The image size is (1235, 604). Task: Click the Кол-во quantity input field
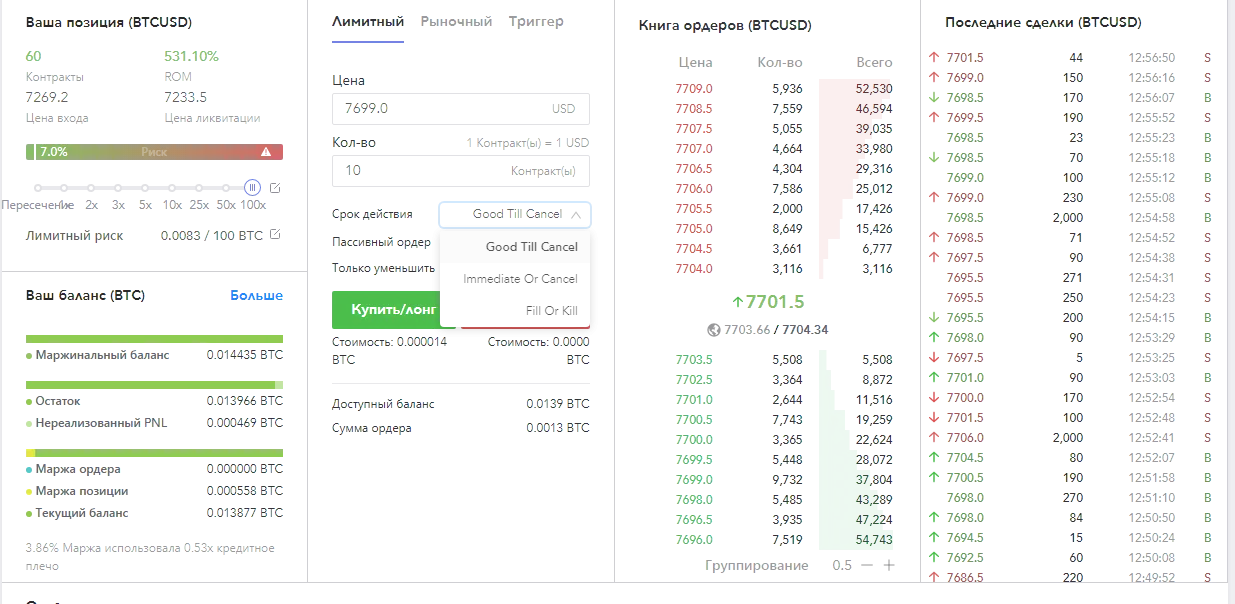click(x=461, y=170)
